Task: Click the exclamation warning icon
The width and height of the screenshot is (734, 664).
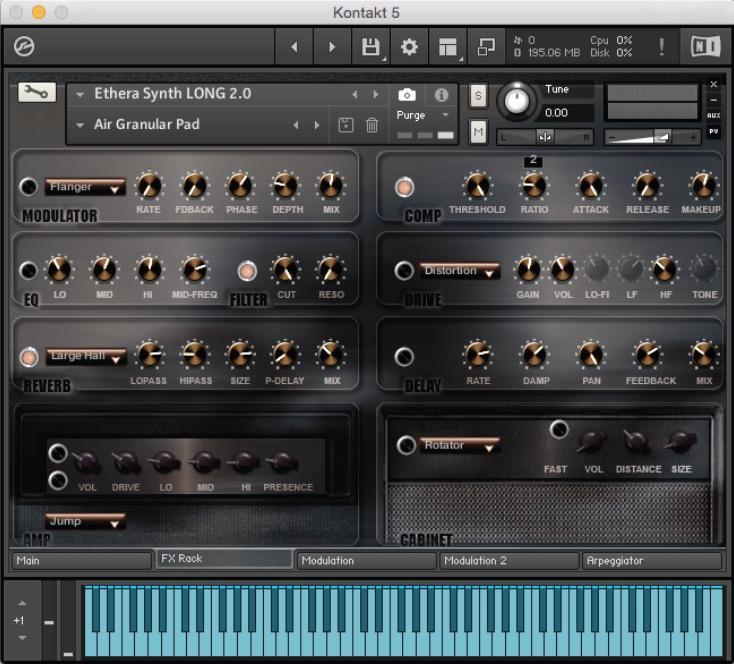Action: coord(661,47)
